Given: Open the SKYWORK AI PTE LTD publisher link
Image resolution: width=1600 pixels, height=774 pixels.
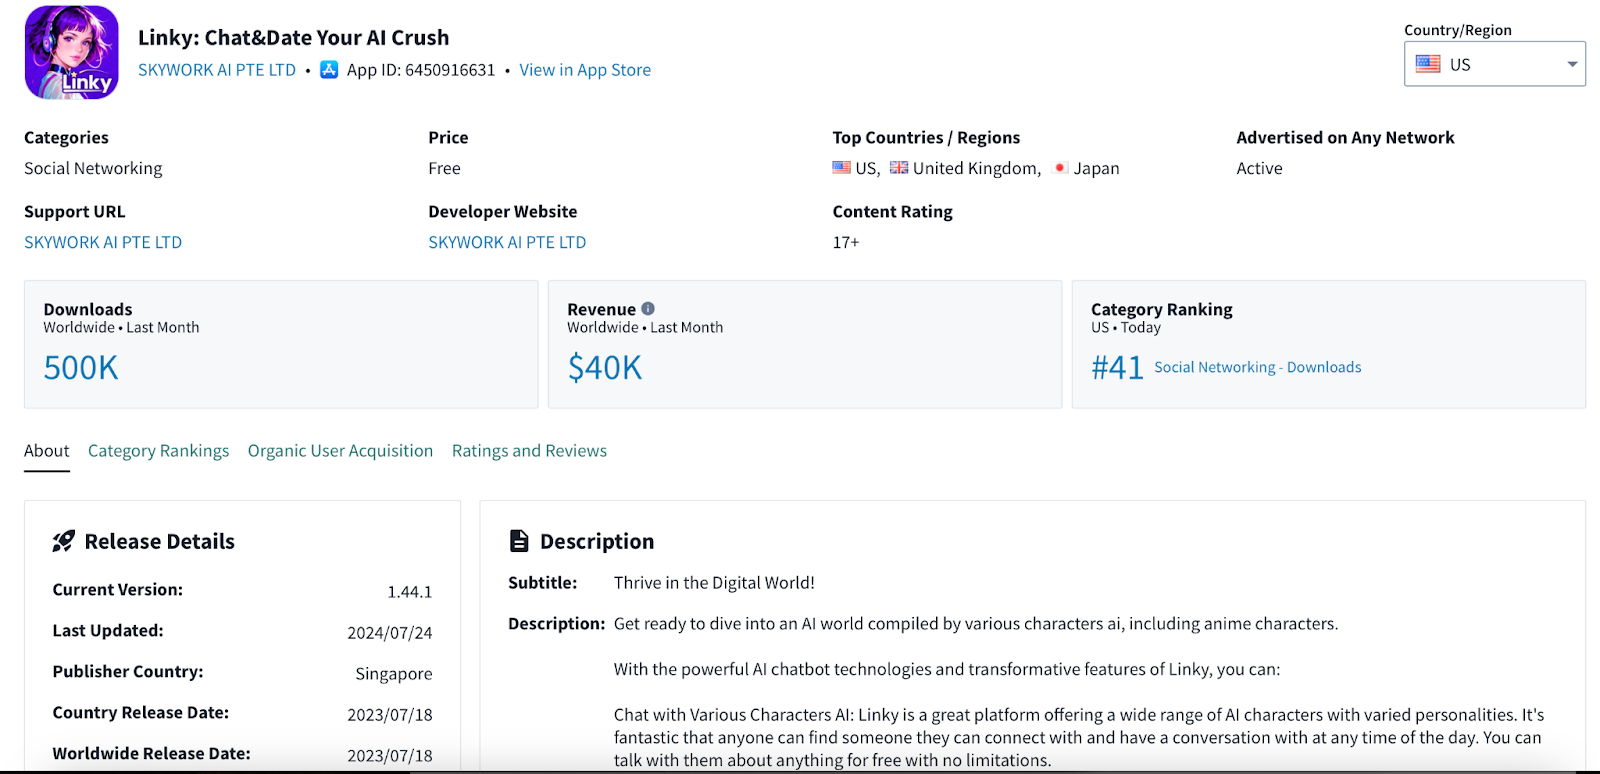Looking at the screenshot, I should [217, 70].
